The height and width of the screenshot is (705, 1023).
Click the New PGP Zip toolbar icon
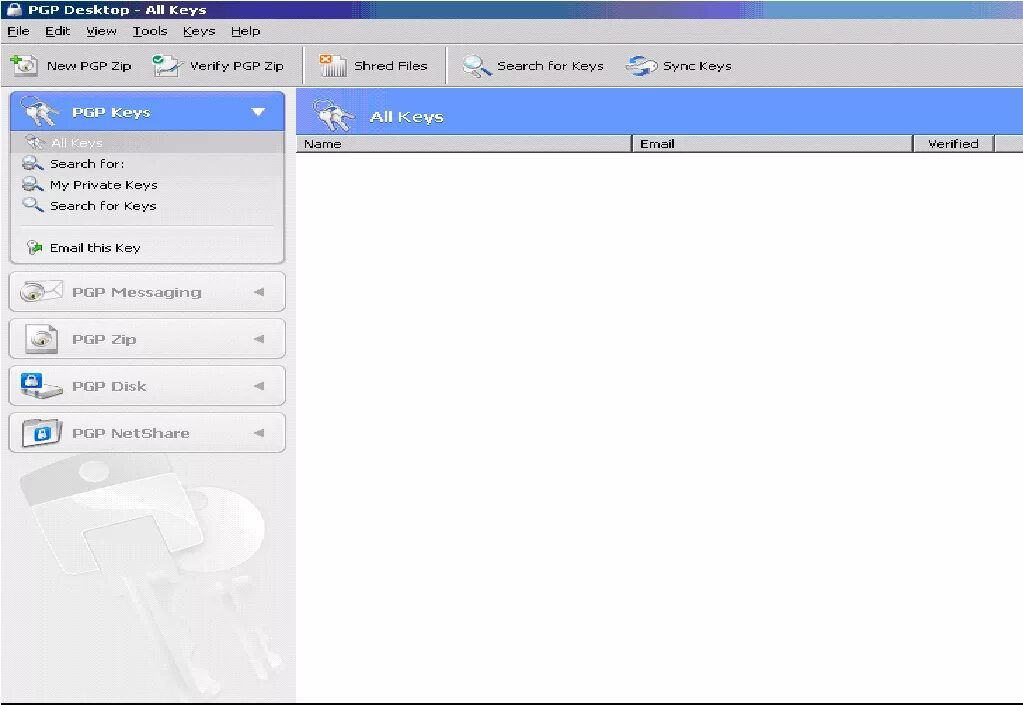click(24, 65)
